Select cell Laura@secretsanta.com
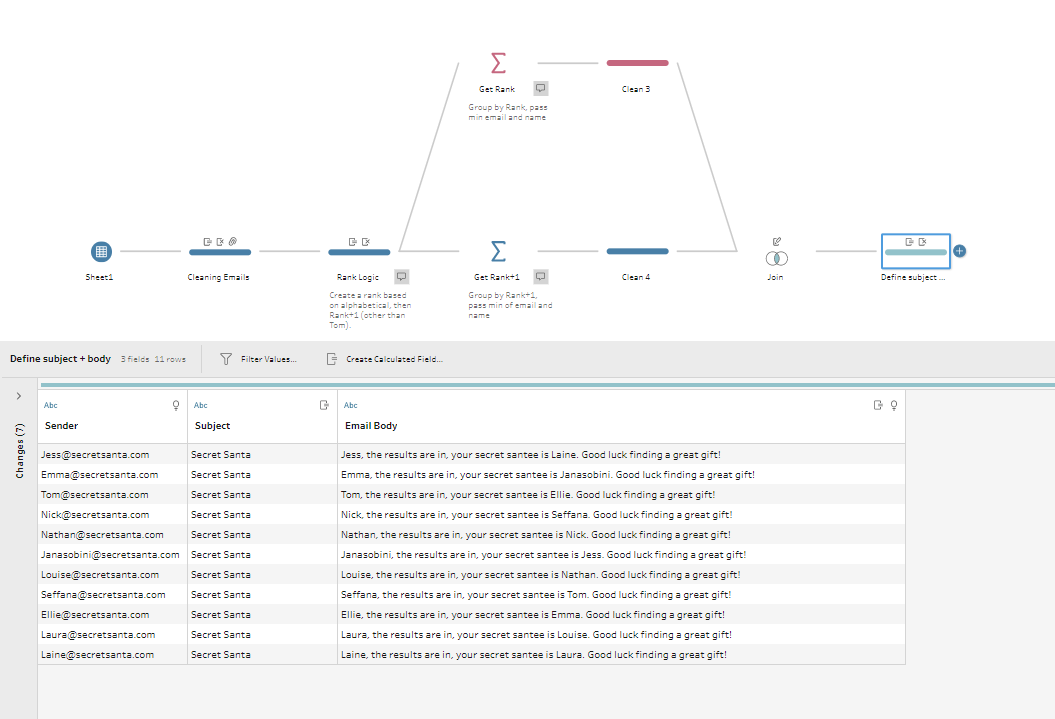This screenshot has width=1055, height=719. tap(112, 635)
